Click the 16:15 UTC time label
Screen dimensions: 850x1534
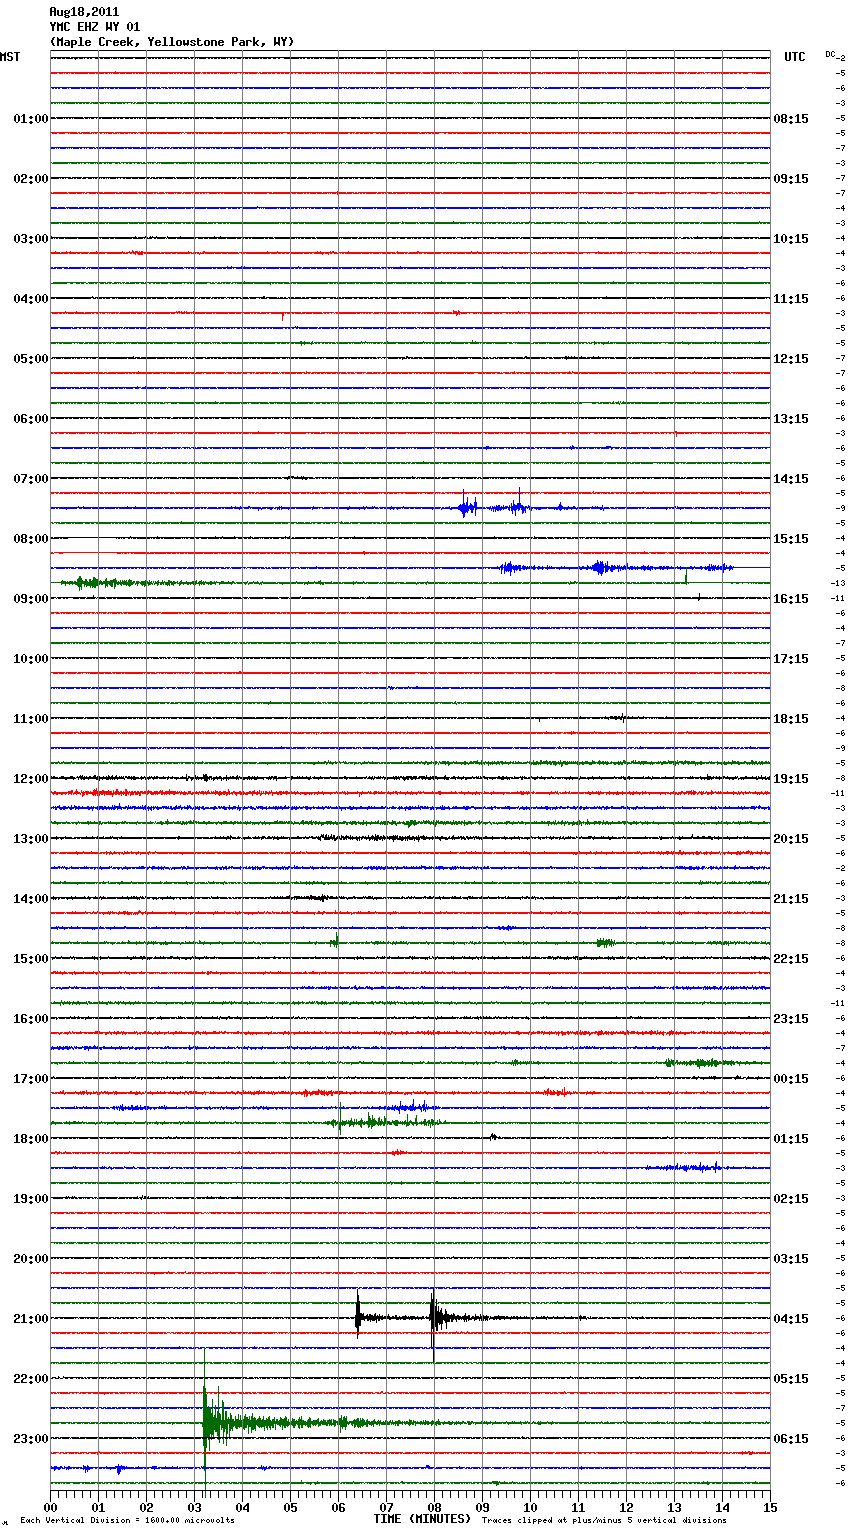791,599
